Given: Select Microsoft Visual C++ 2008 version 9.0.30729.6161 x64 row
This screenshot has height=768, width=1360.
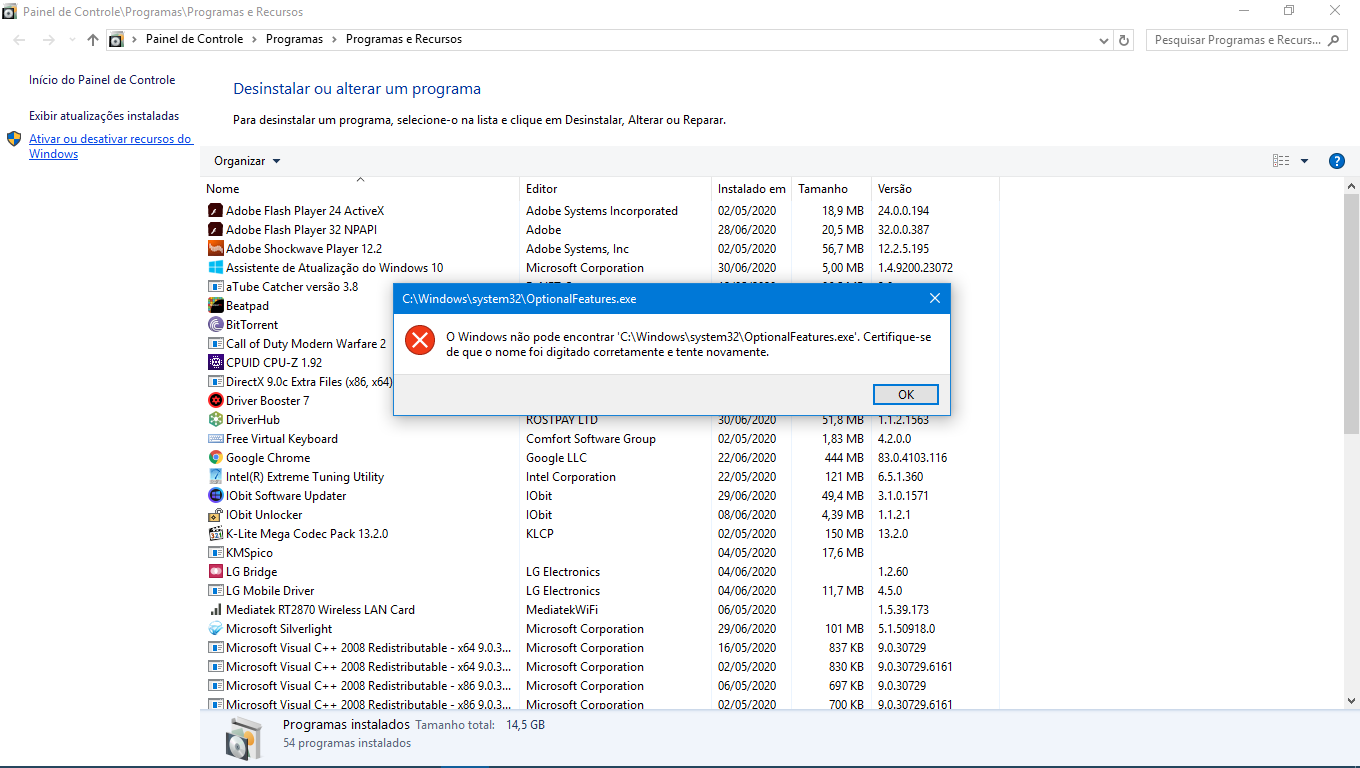Looking at the screenshot, I should coord(600,667).
